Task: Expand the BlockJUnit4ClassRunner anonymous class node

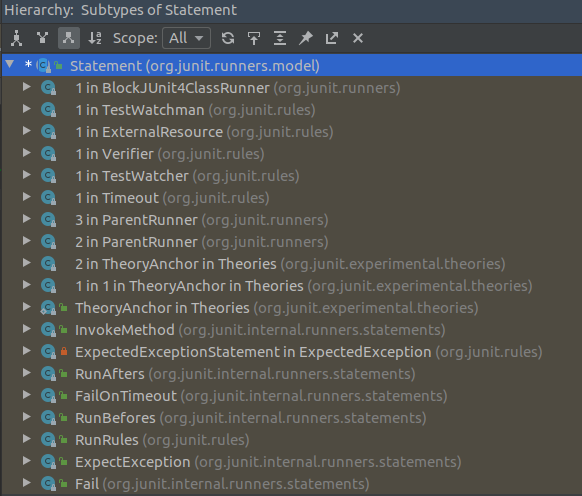Action: click(26, 87)
